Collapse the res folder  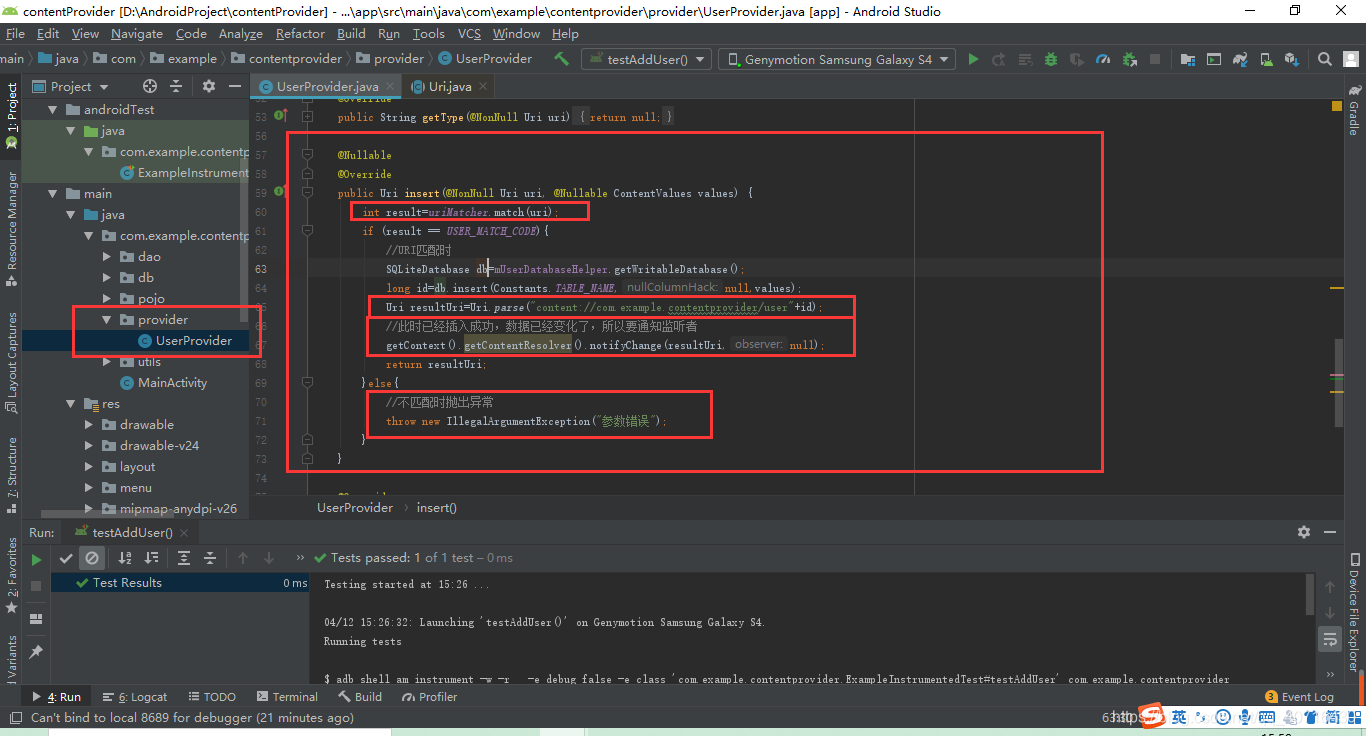(x=71, y=404)
